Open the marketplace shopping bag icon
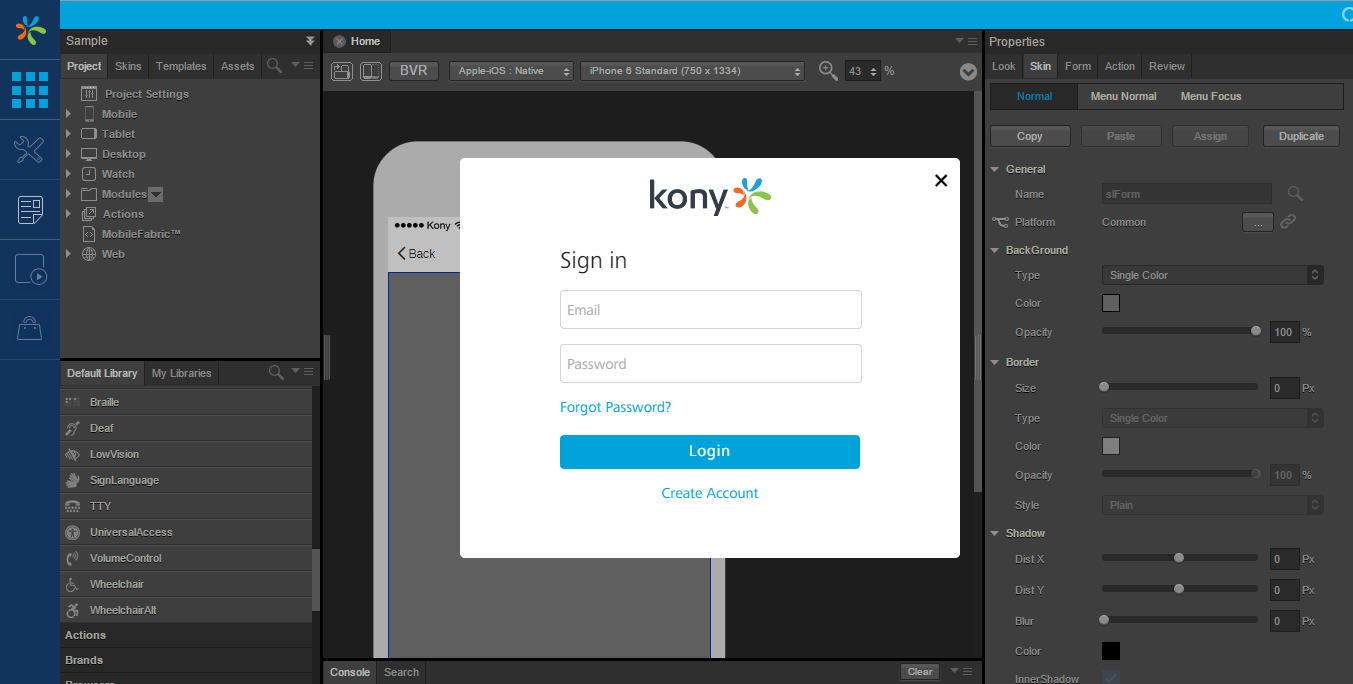The image size is (1353, 684). click(x=30, y=327)
